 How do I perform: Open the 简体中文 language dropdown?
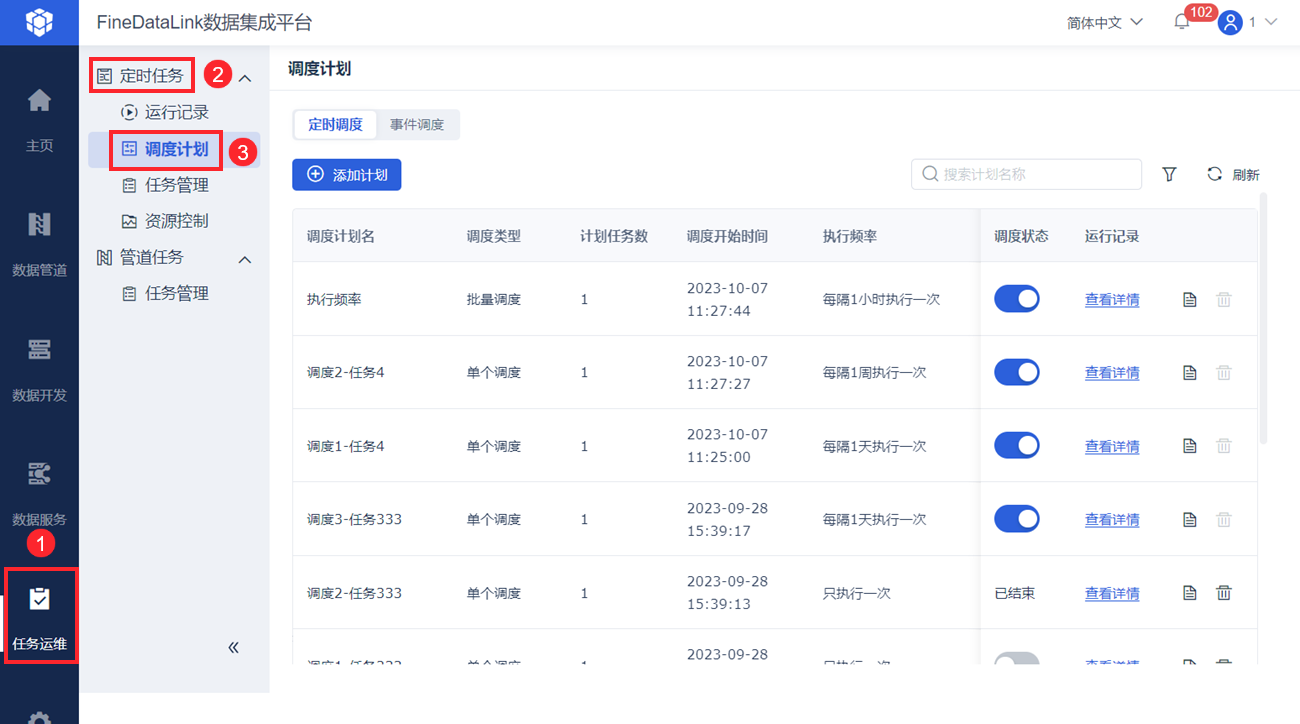click(1104, 22)
